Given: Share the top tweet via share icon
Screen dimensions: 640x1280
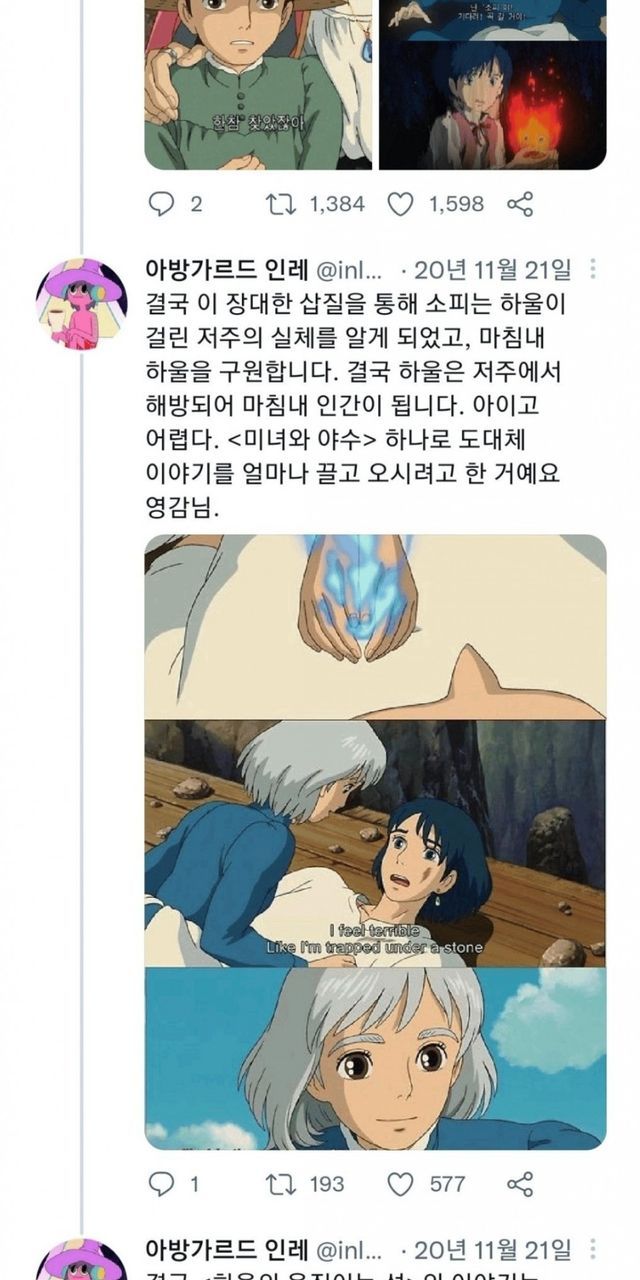Looking at the screenshot, I should click(x=520, y=204).
